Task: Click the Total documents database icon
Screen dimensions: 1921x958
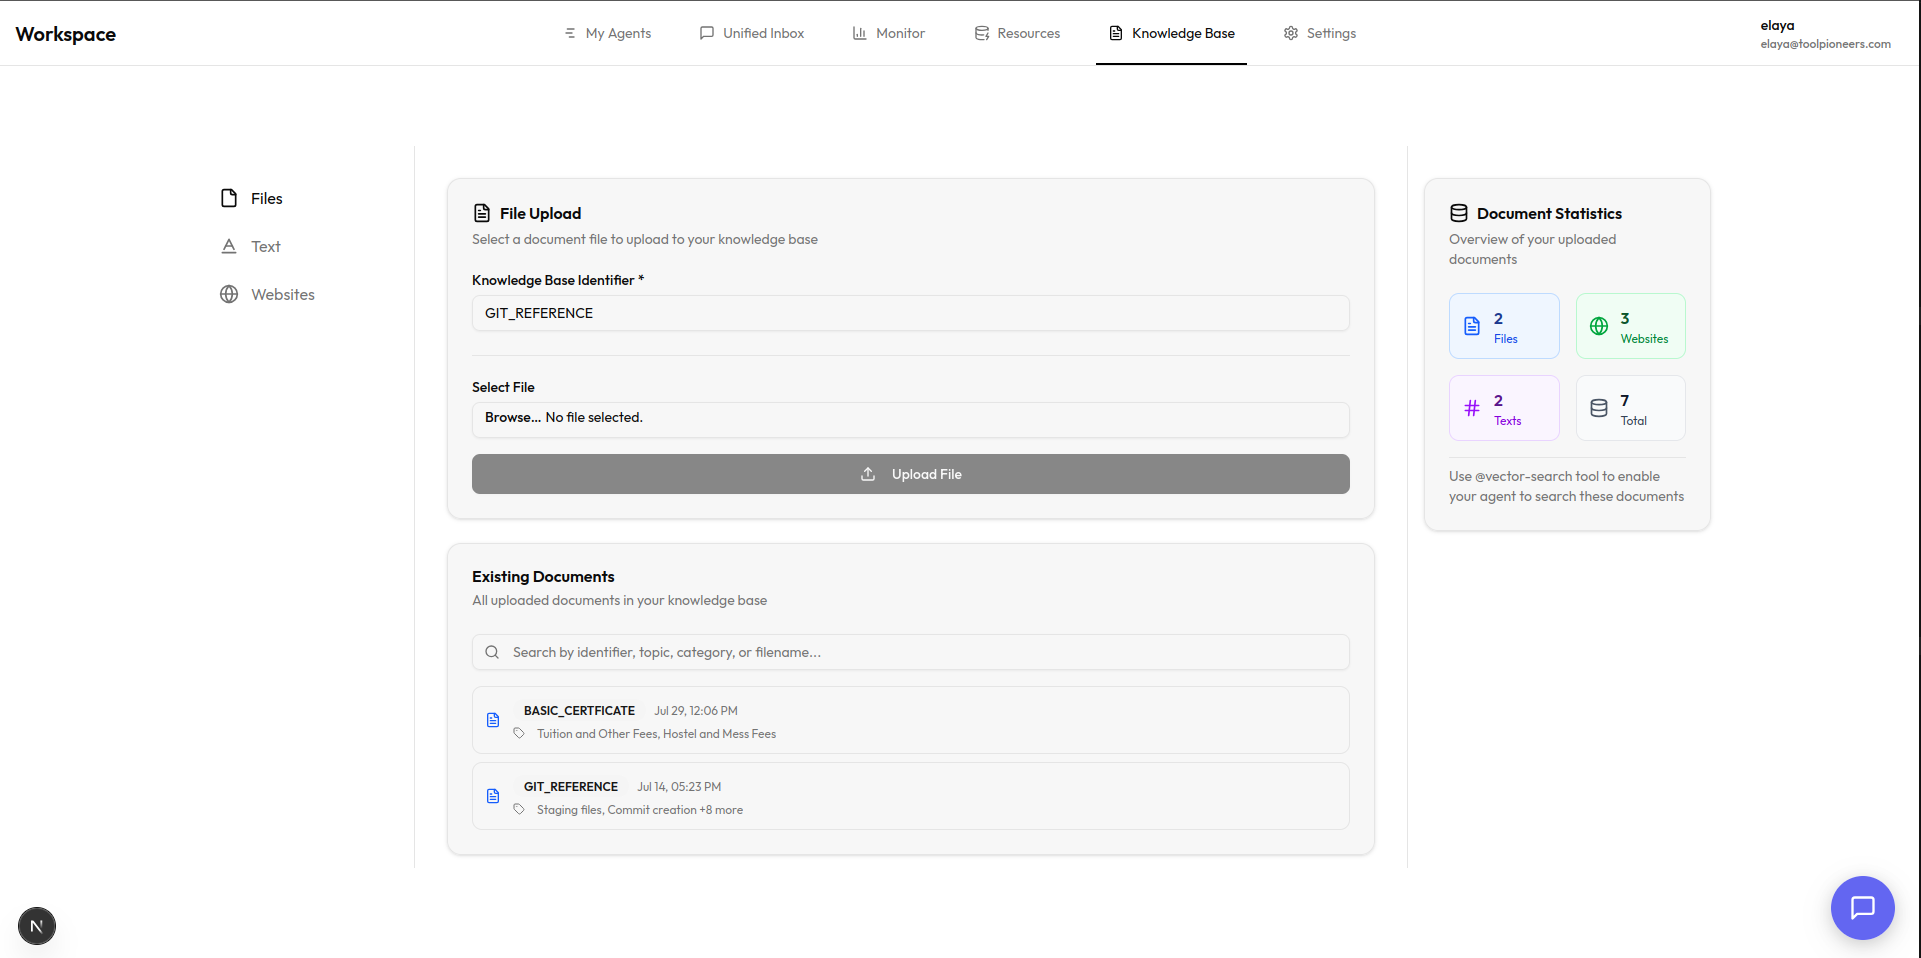Action: point(1598,407)
